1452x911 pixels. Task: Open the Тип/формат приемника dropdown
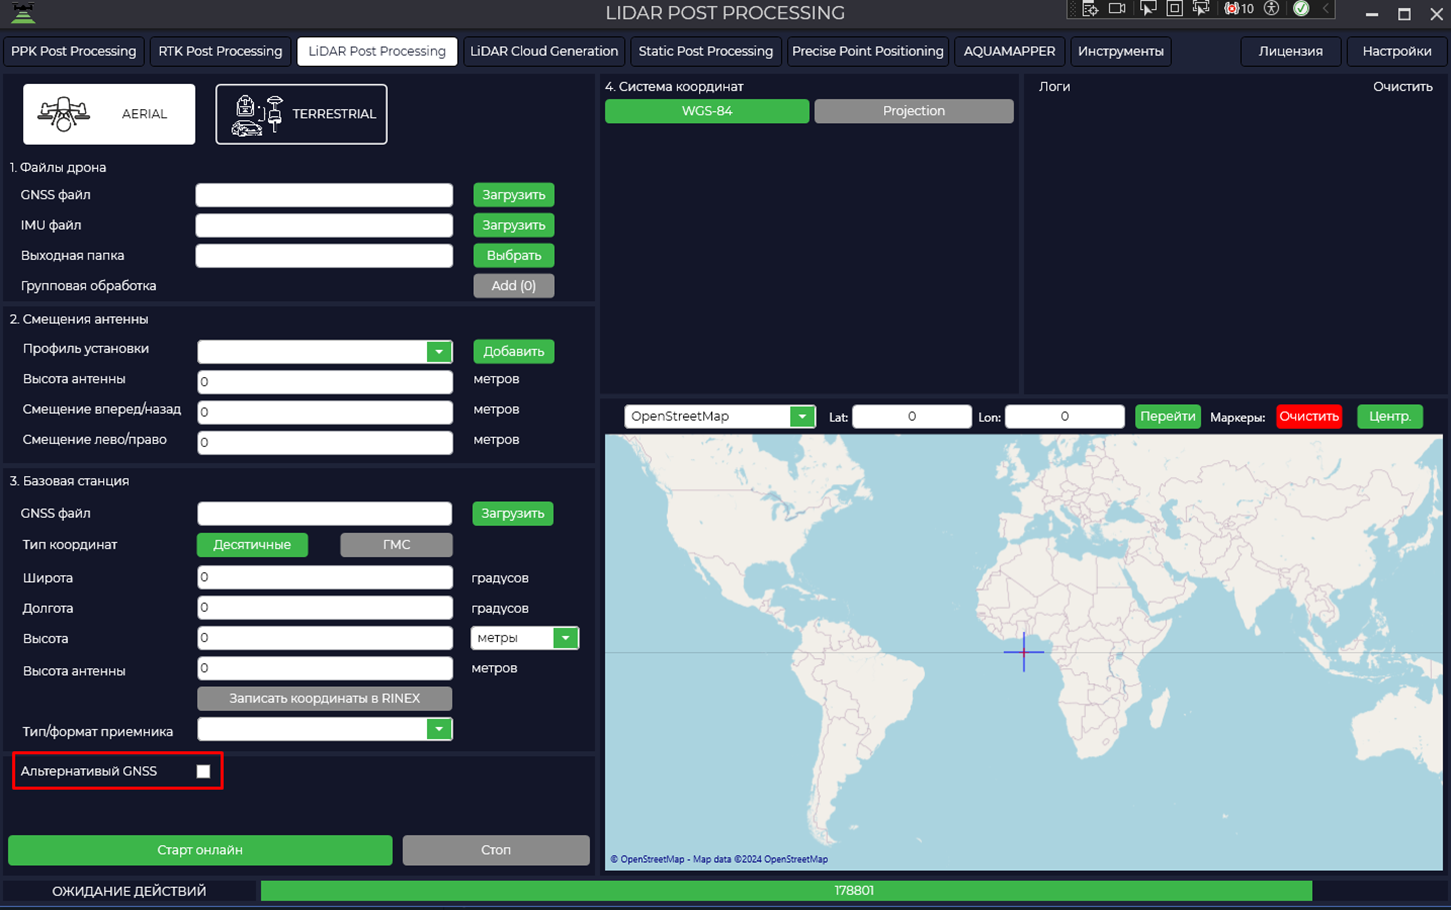(439, 730)
